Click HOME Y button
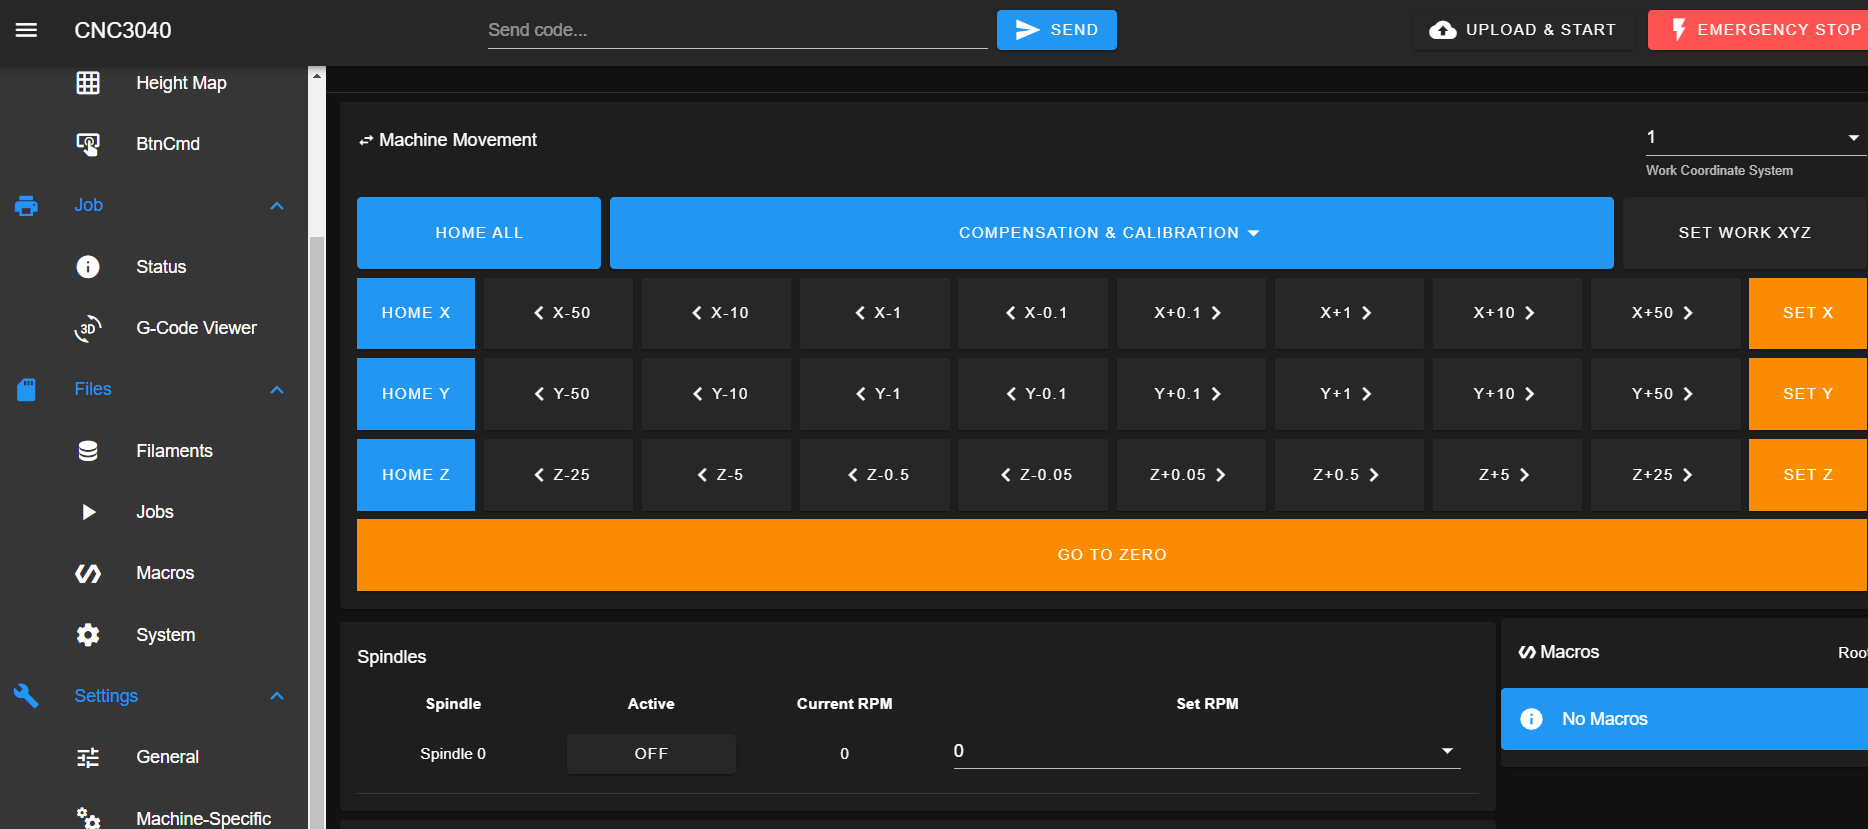Image resolution: width=1868 pixels, height=829 pixels. click(416, 394)
